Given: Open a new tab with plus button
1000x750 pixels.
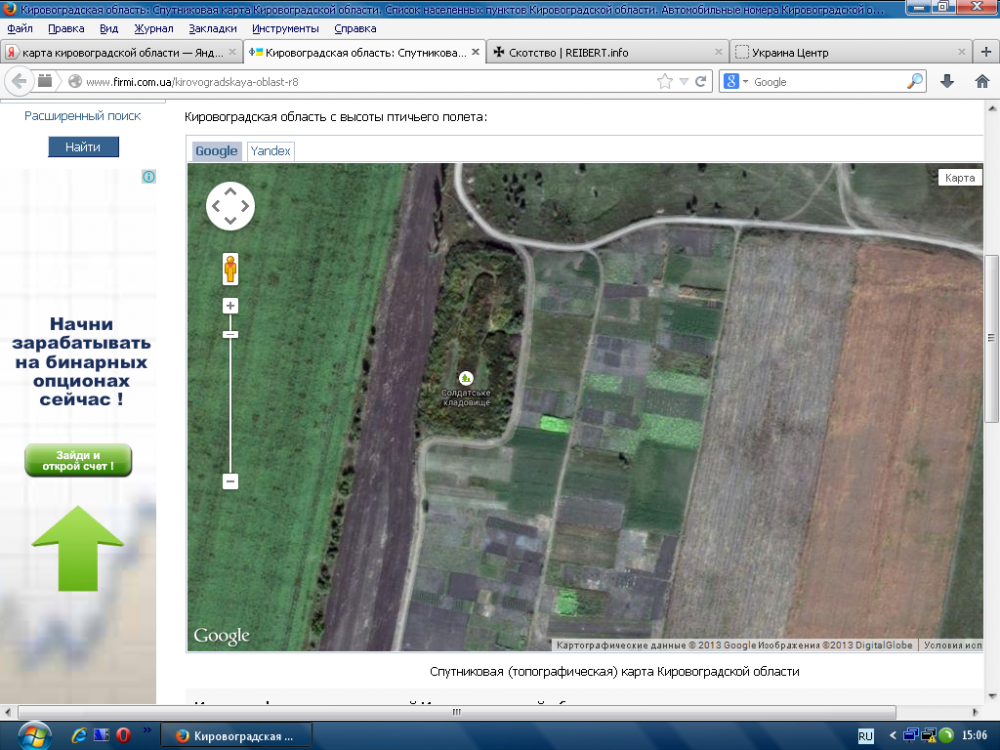Looking at the screenshot, I should (986, 52).
